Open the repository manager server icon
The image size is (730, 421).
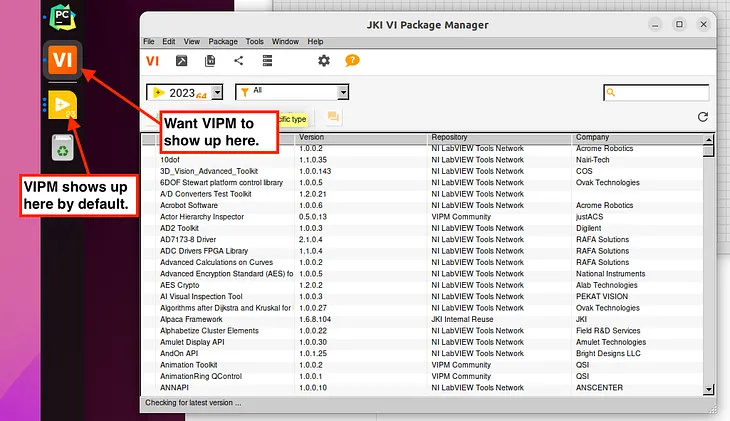tap(267, 61)
